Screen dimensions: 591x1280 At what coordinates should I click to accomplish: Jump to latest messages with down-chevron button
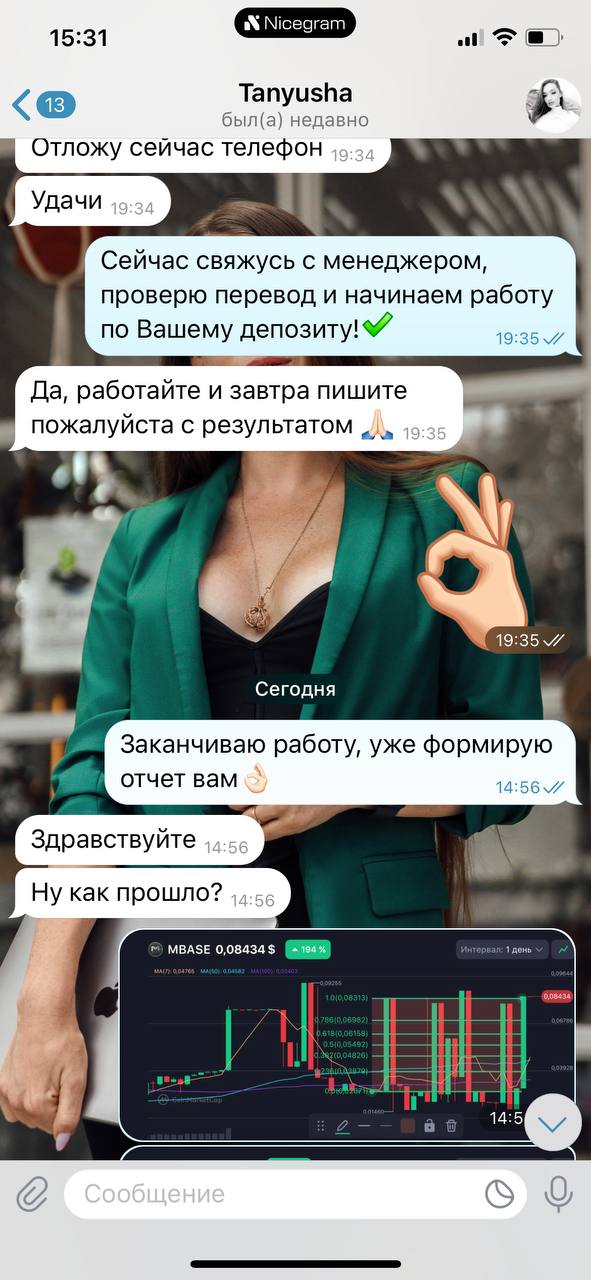553,1123
